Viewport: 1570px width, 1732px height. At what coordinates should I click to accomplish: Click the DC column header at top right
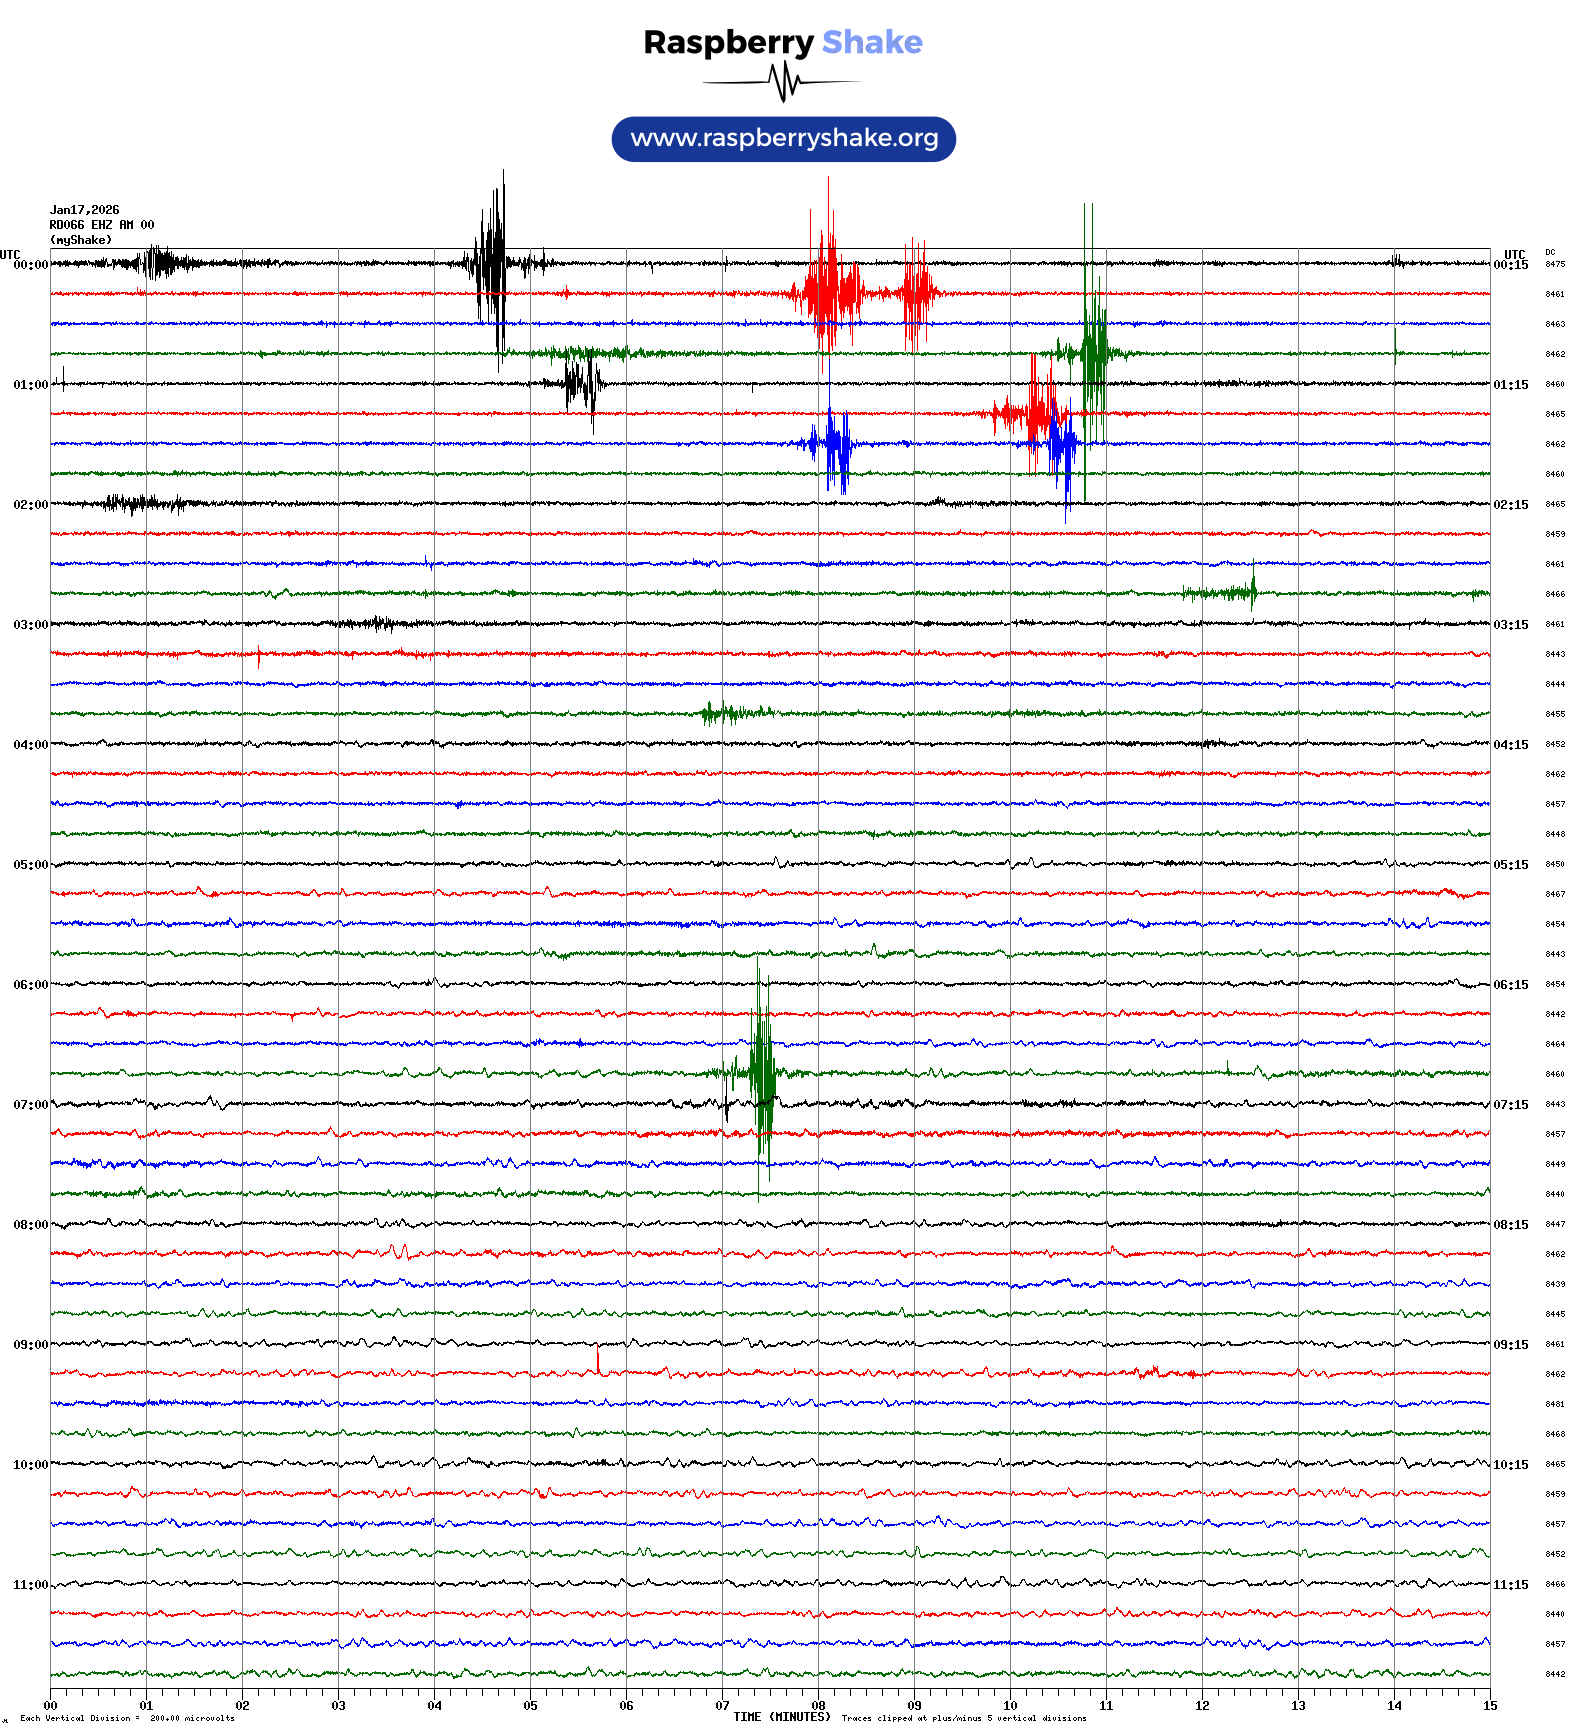pos(1550,253)
